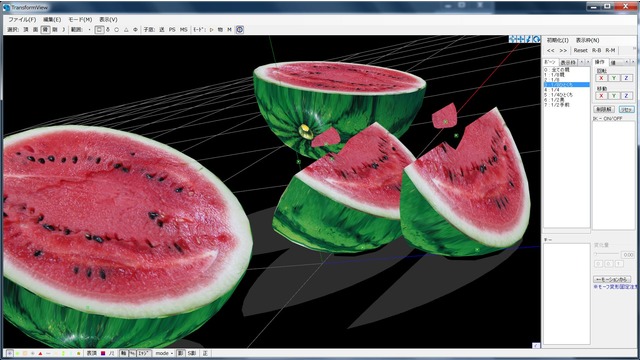This screenshot has width=640, height=360.
Task: Open the 表示枠(N) menu in side panel
Action: tap(587, 40)
